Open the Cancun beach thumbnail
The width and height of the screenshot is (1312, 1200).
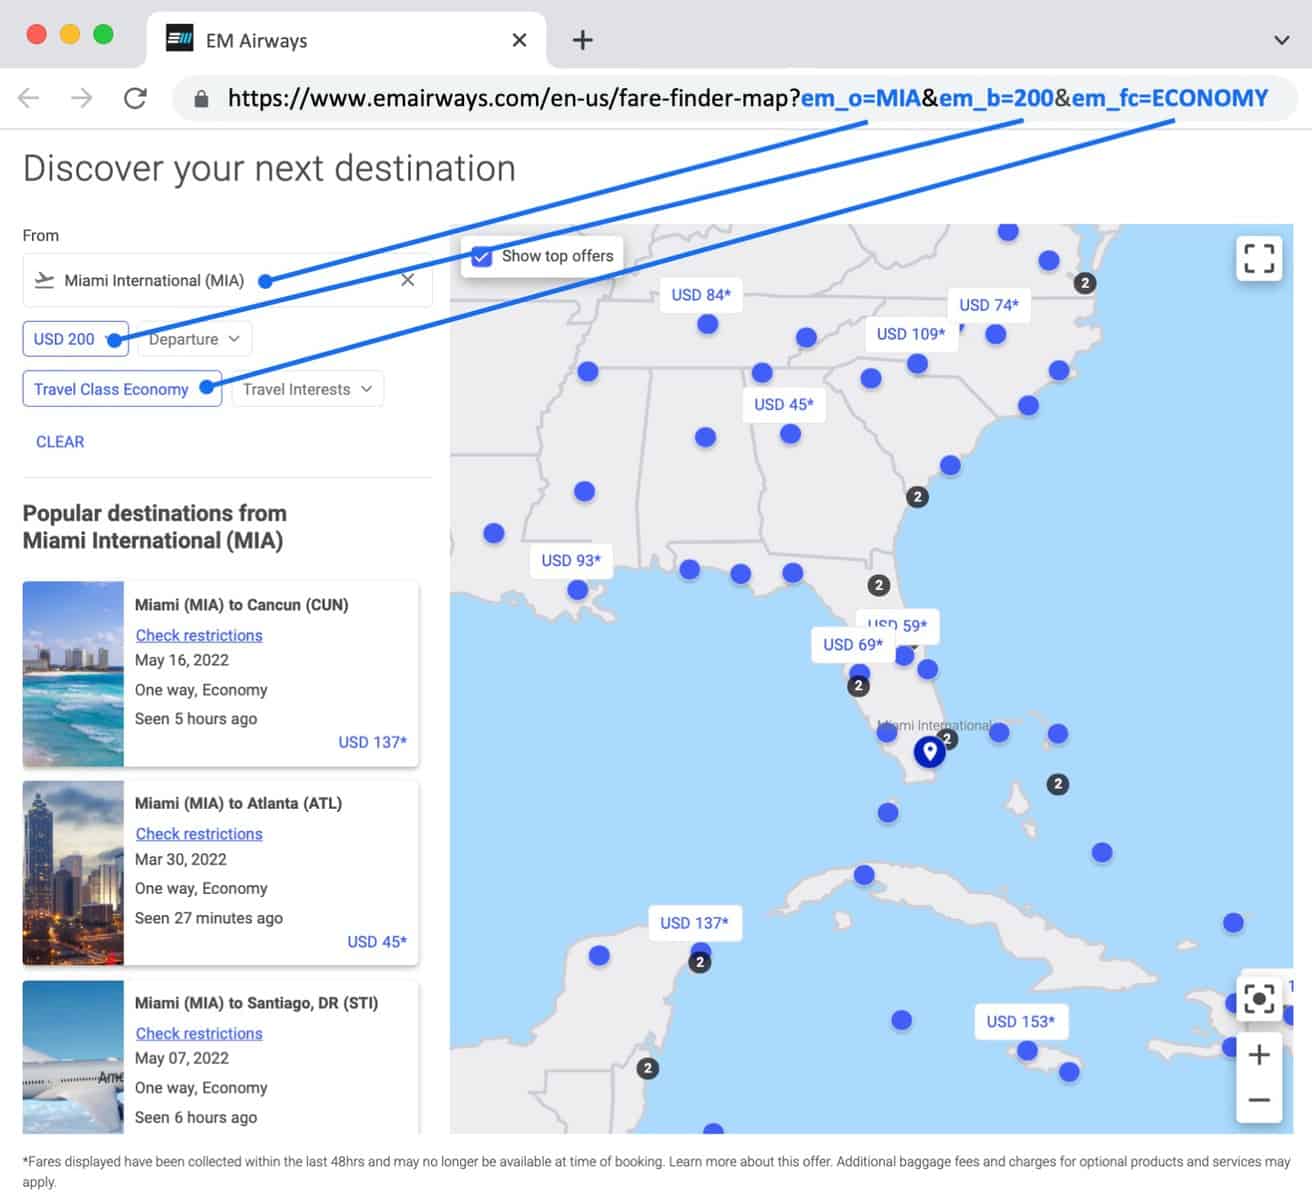coord(73,674)
